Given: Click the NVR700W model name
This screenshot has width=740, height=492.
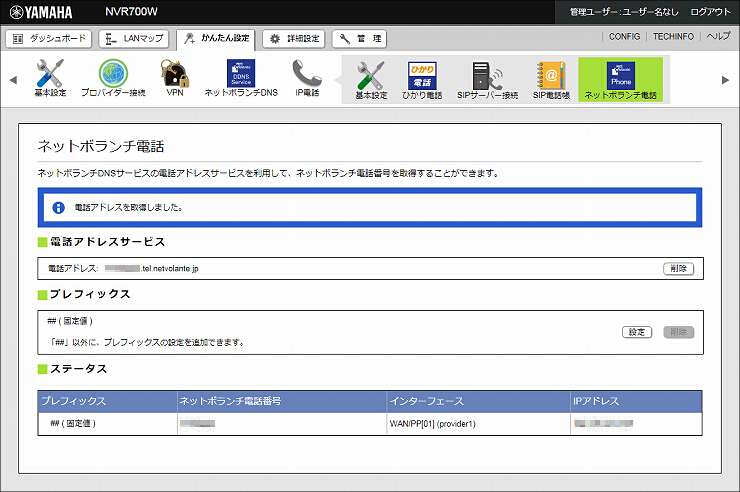Looking at the screenshot, I should [x=131, y=12].
